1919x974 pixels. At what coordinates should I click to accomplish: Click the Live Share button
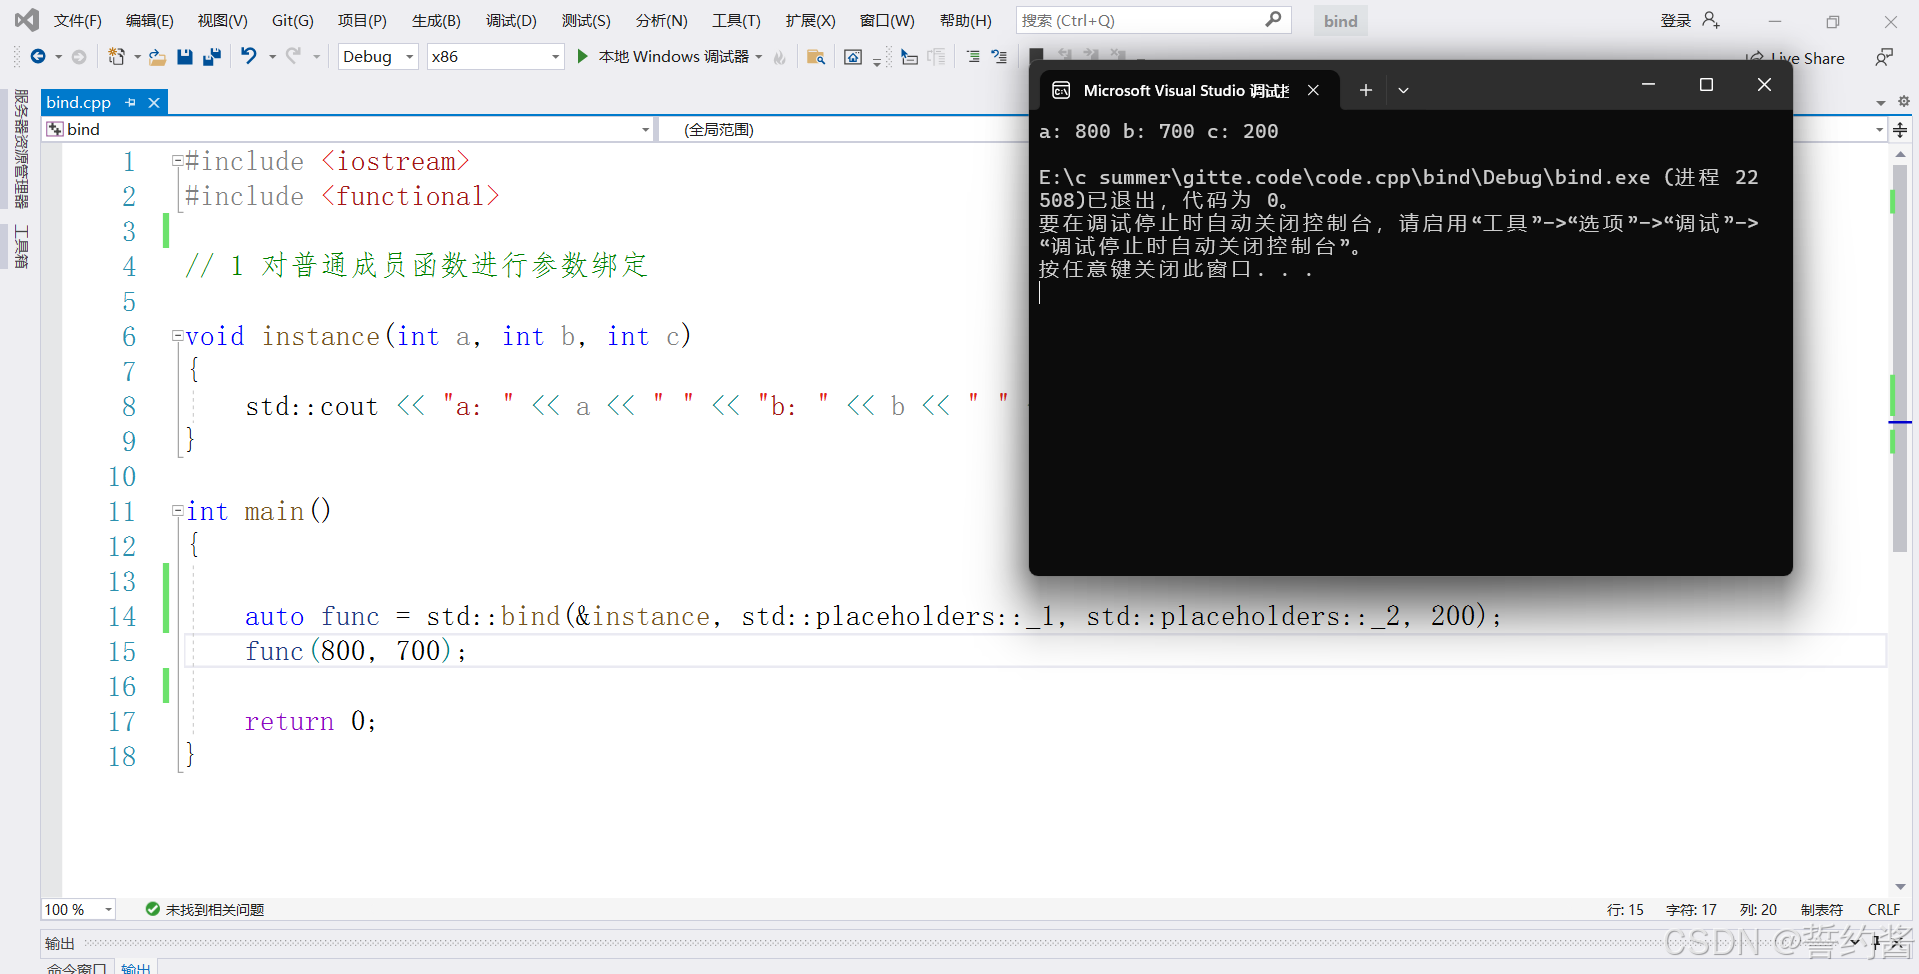1796,58
